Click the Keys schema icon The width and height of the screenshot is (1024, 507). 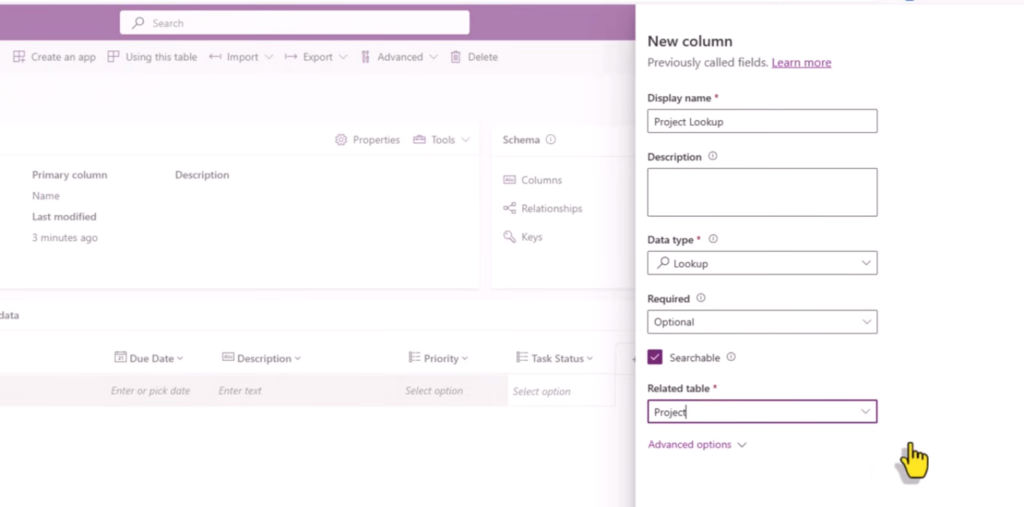coord(509,237)
